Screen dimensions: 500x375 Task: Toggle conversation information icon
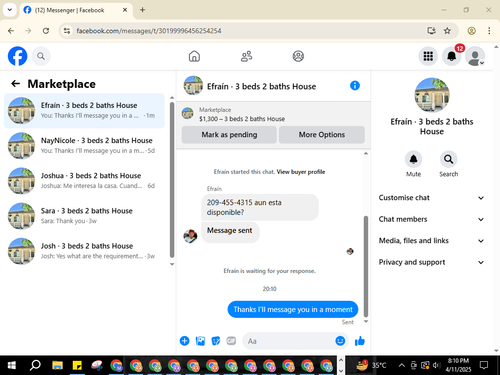355,86
